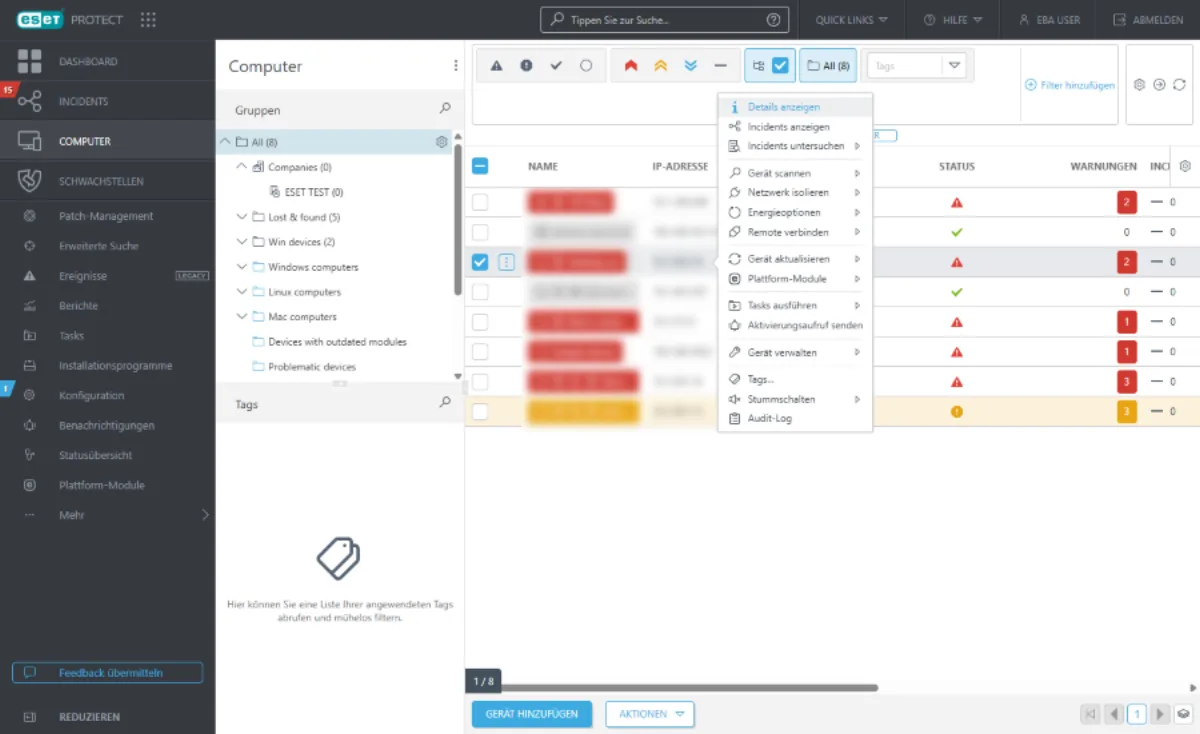The image size is (1200, 734).
Task: Open the table column settings gear
Action: click(1185, 166)
